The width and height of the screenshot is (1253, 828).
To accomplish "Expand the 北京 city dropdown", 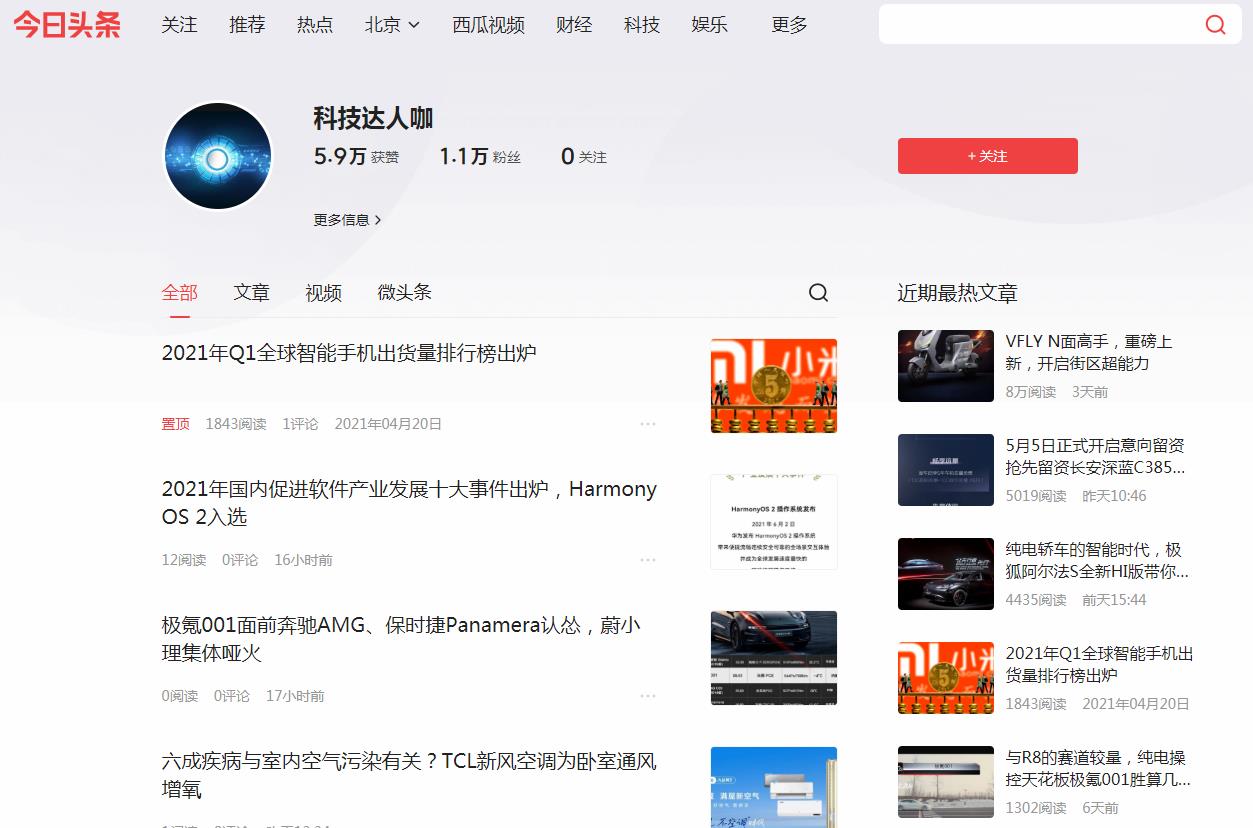I will [x=392, y=25].
